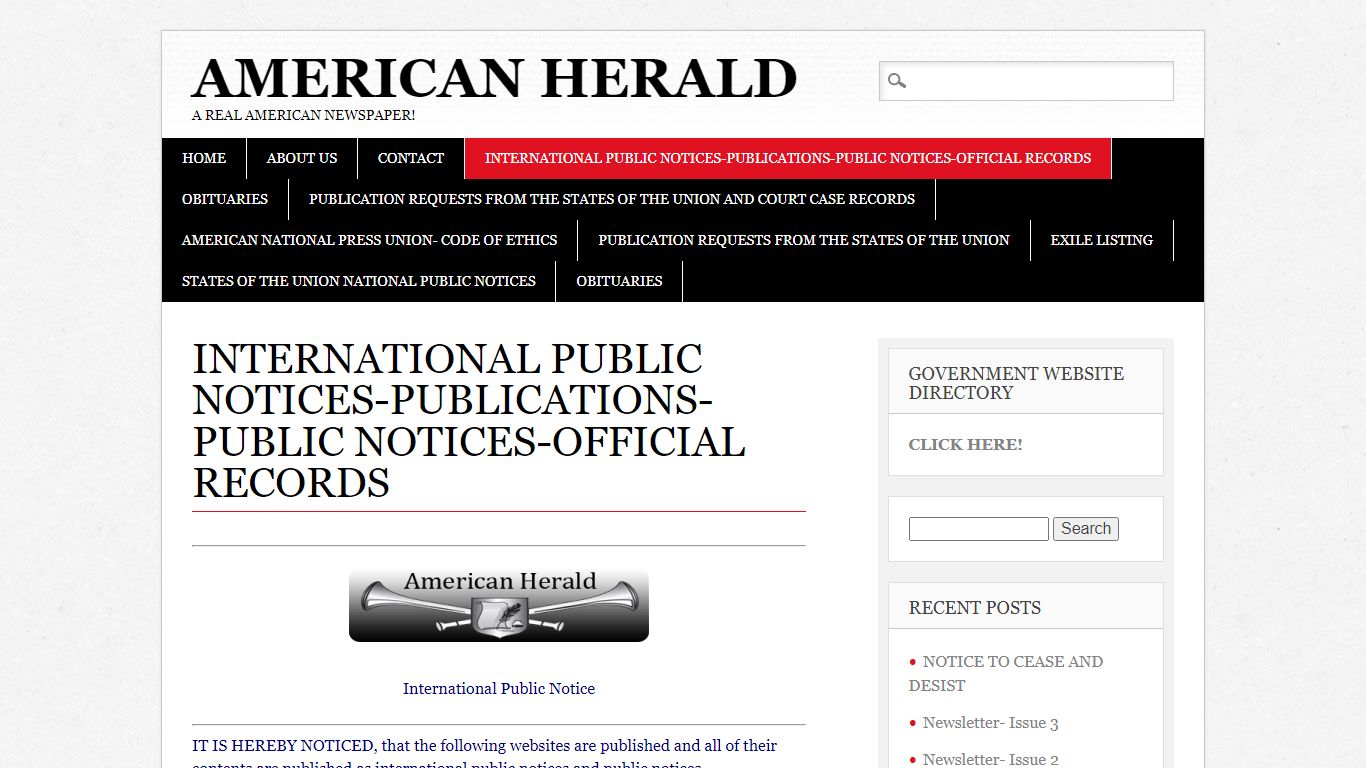The height and width of the screenshot is (768, 1366).
Task: Click the sidebar Search button
Action: tap(1086, 529)
